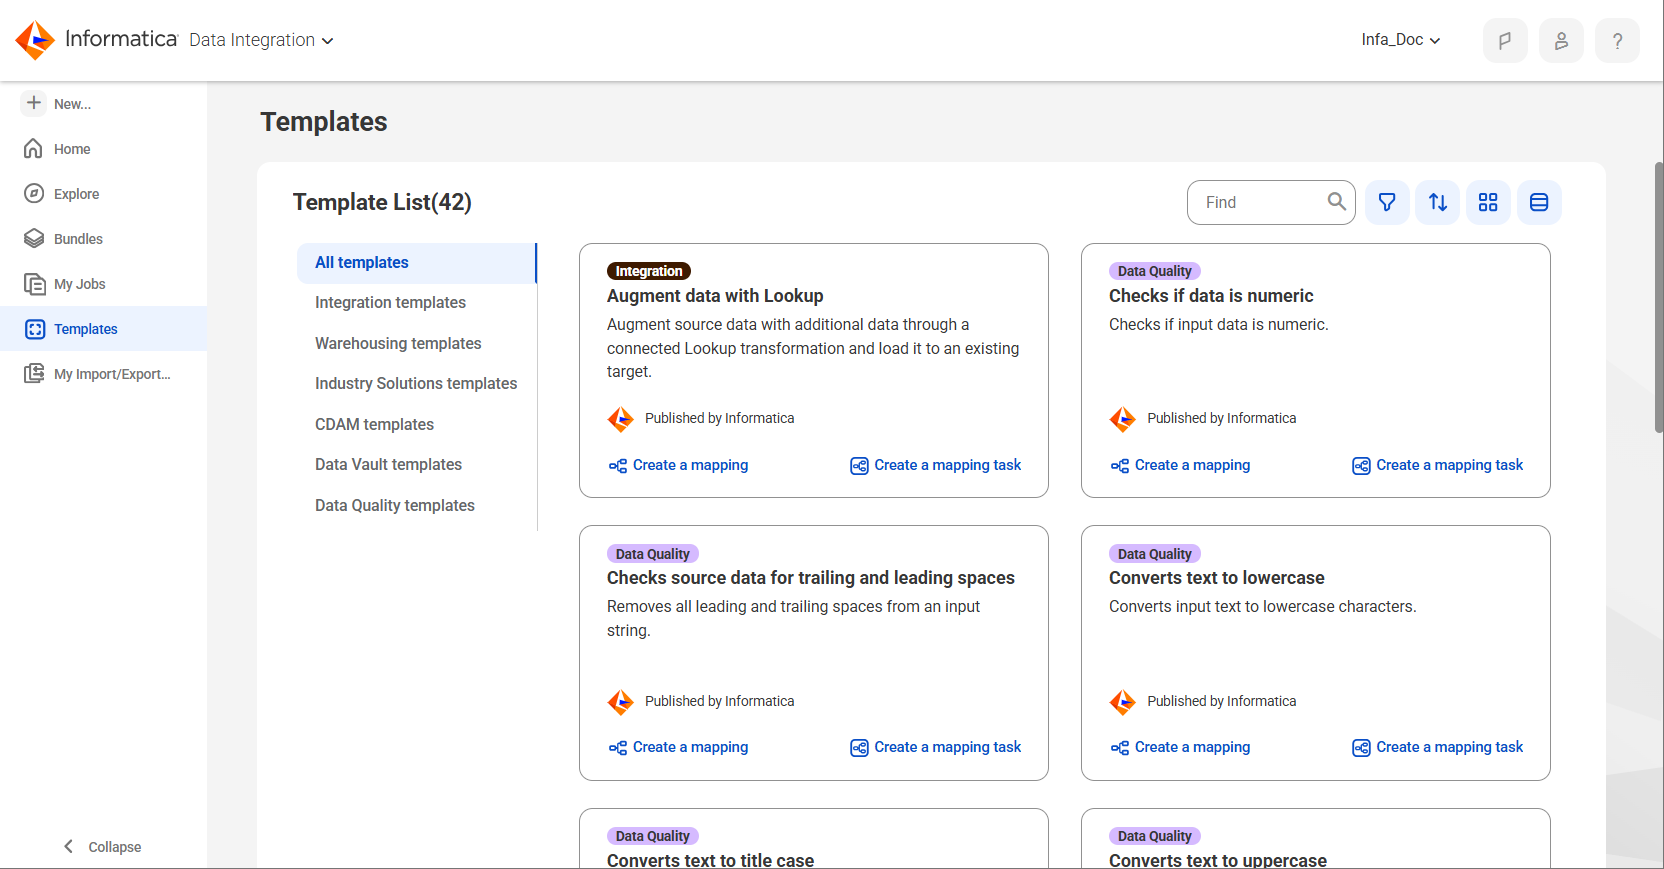Create a mapping for Augment data with Lookup
Image resolution: width=1664 pixels, height=869 pixels.
click(678, 465)
